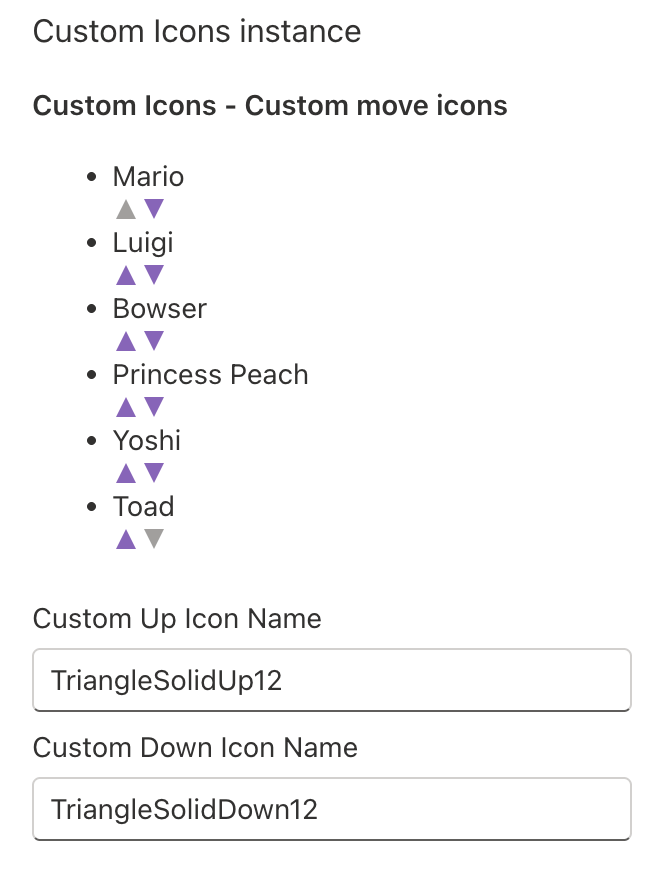Move Princess Peach up one position
This screenshot has height=874, width=662.
[126, 407]
